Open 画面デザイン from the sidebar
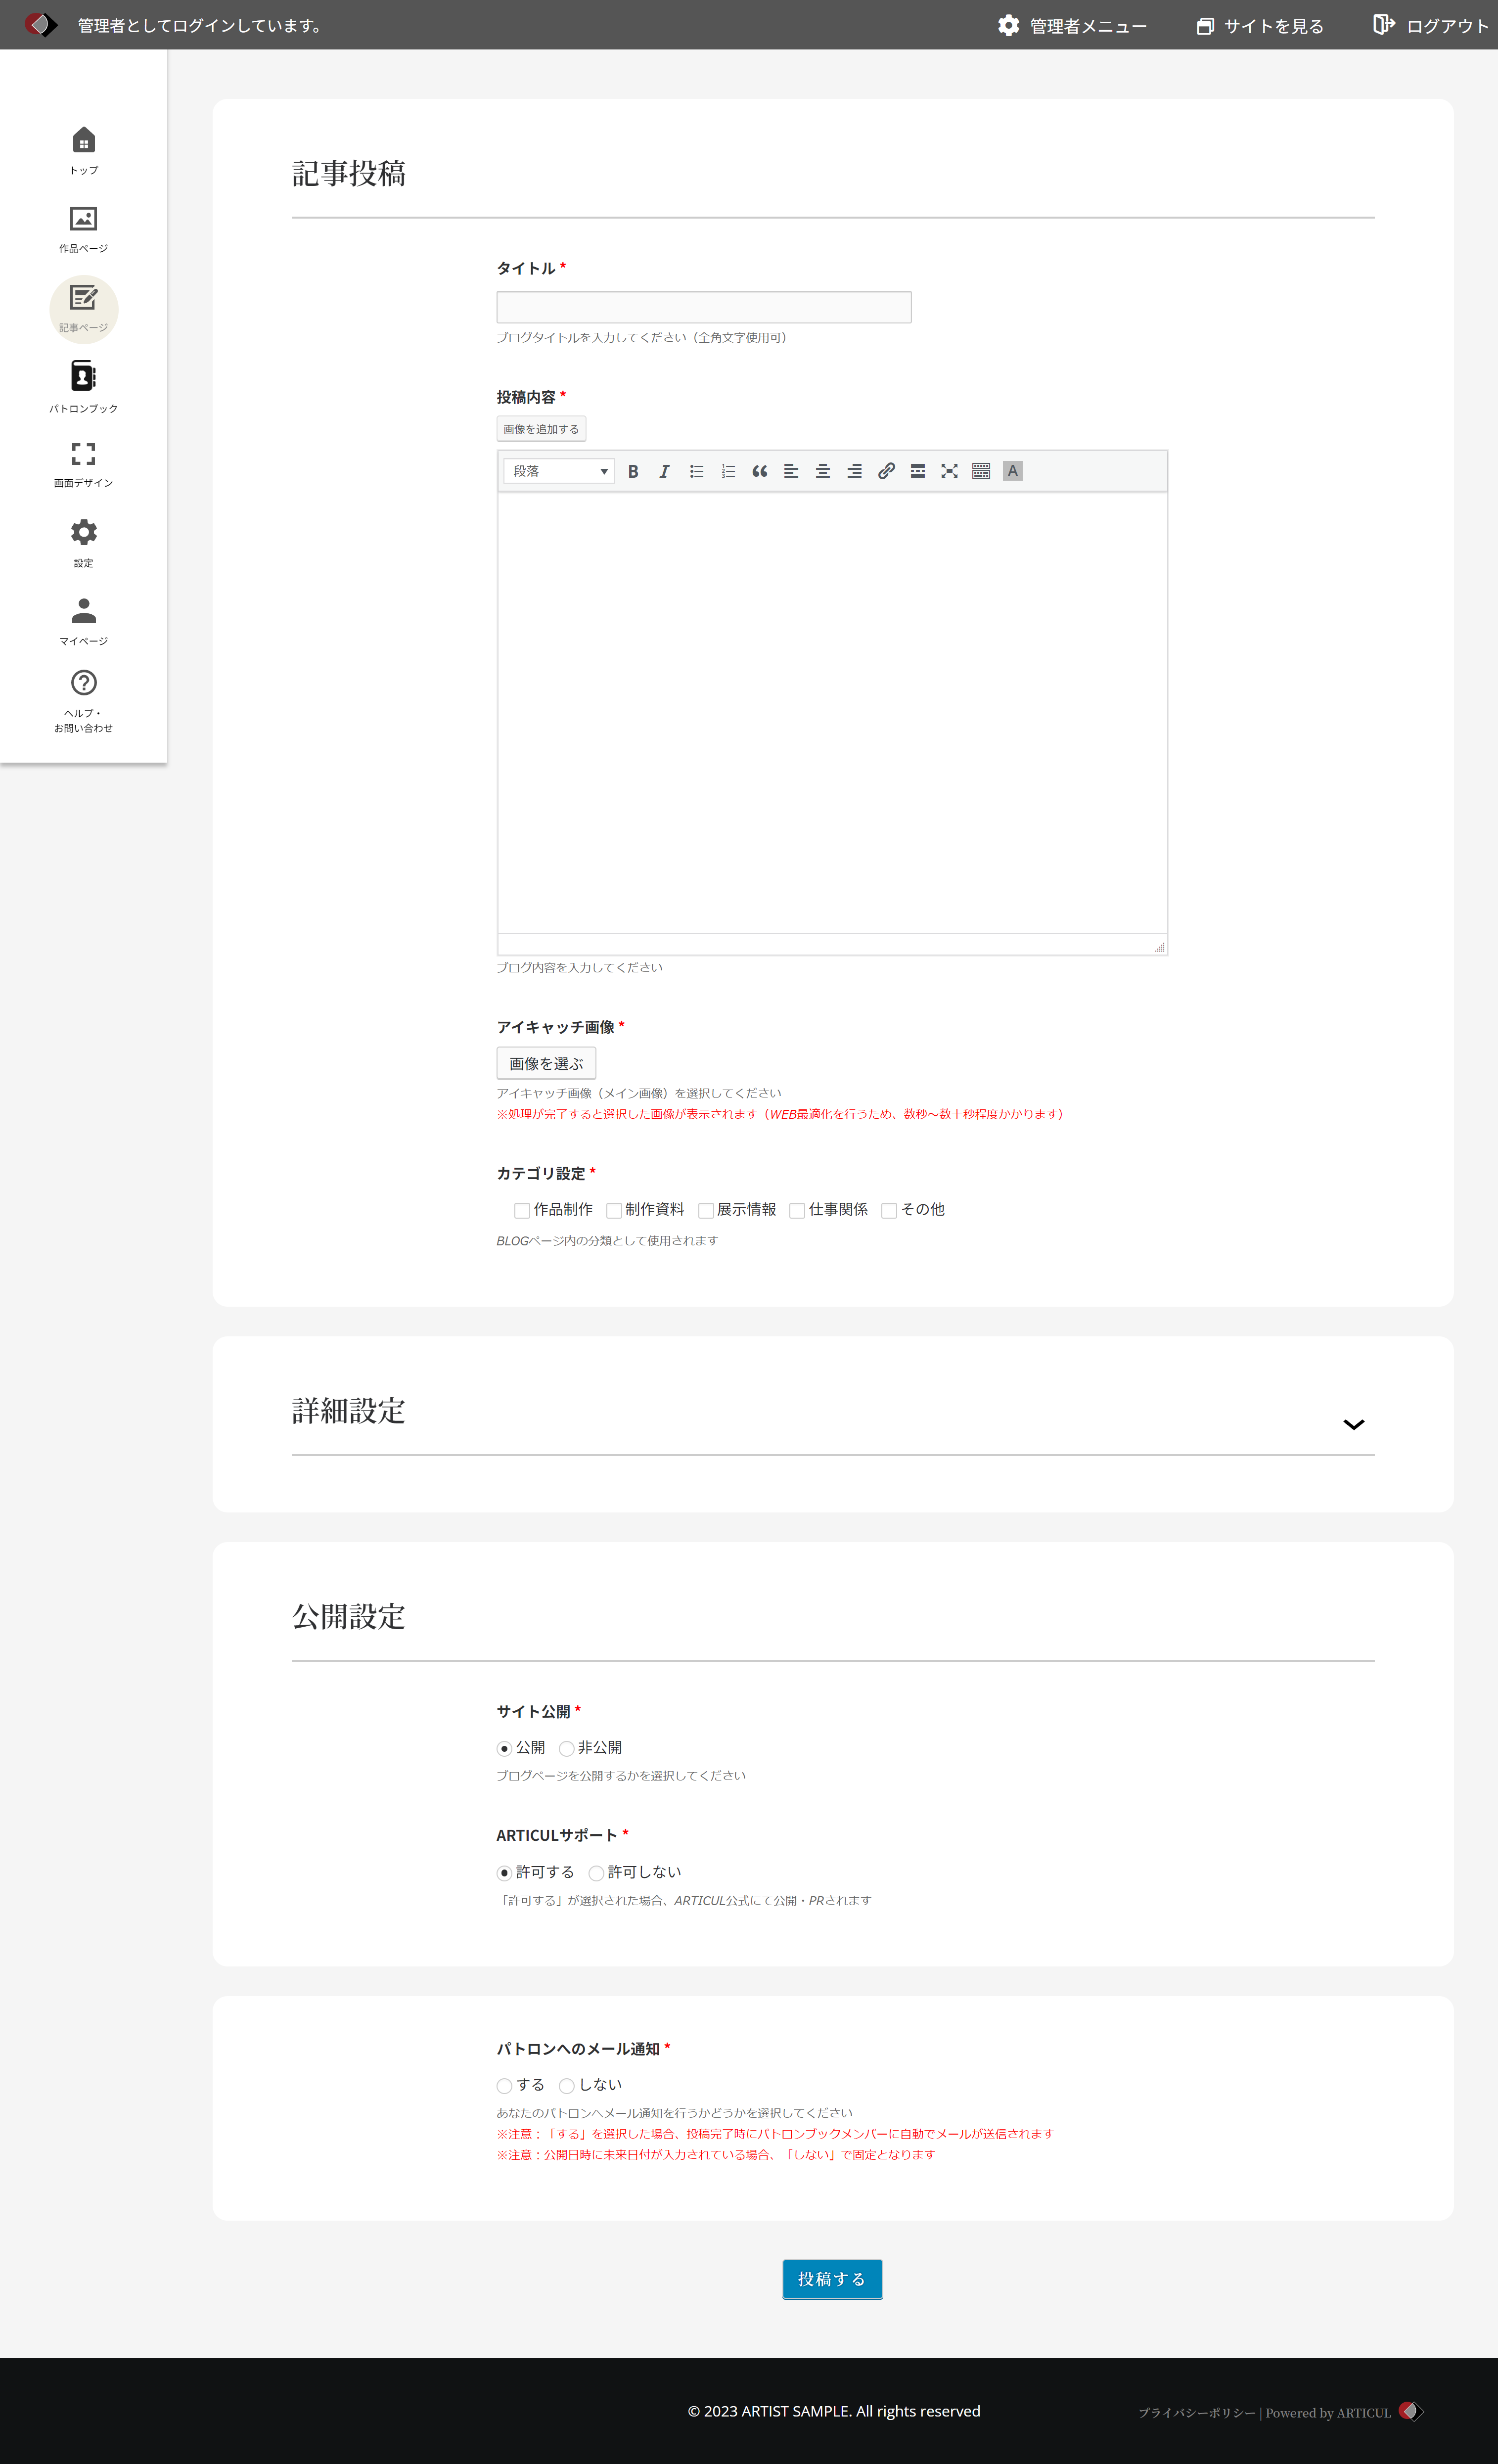The height and width of the screenshot is (2464, 1498). point(84,464)
